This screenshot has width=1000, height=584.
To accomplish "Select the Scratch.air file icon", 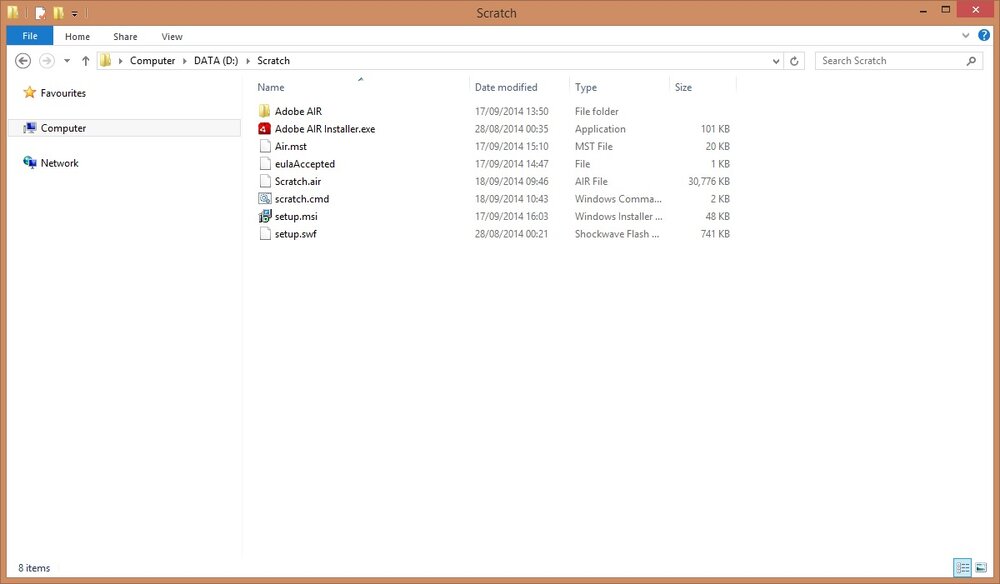I will [265, 181].
